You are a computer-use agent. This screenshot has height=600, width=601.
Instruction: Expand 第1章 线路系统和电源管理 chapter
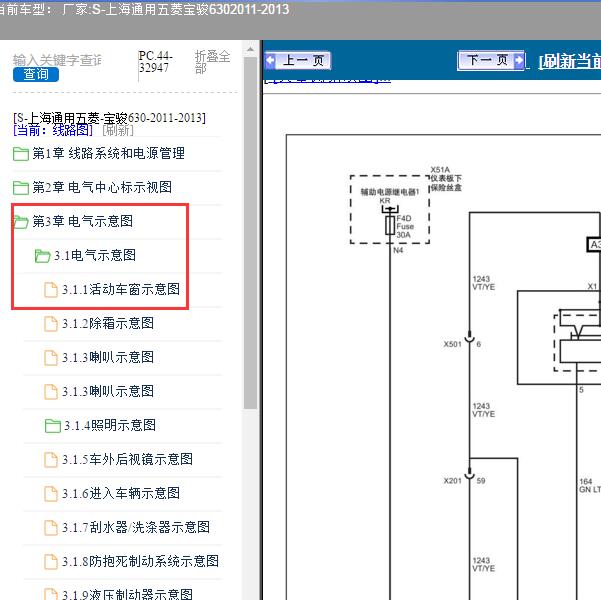point(108,153)
